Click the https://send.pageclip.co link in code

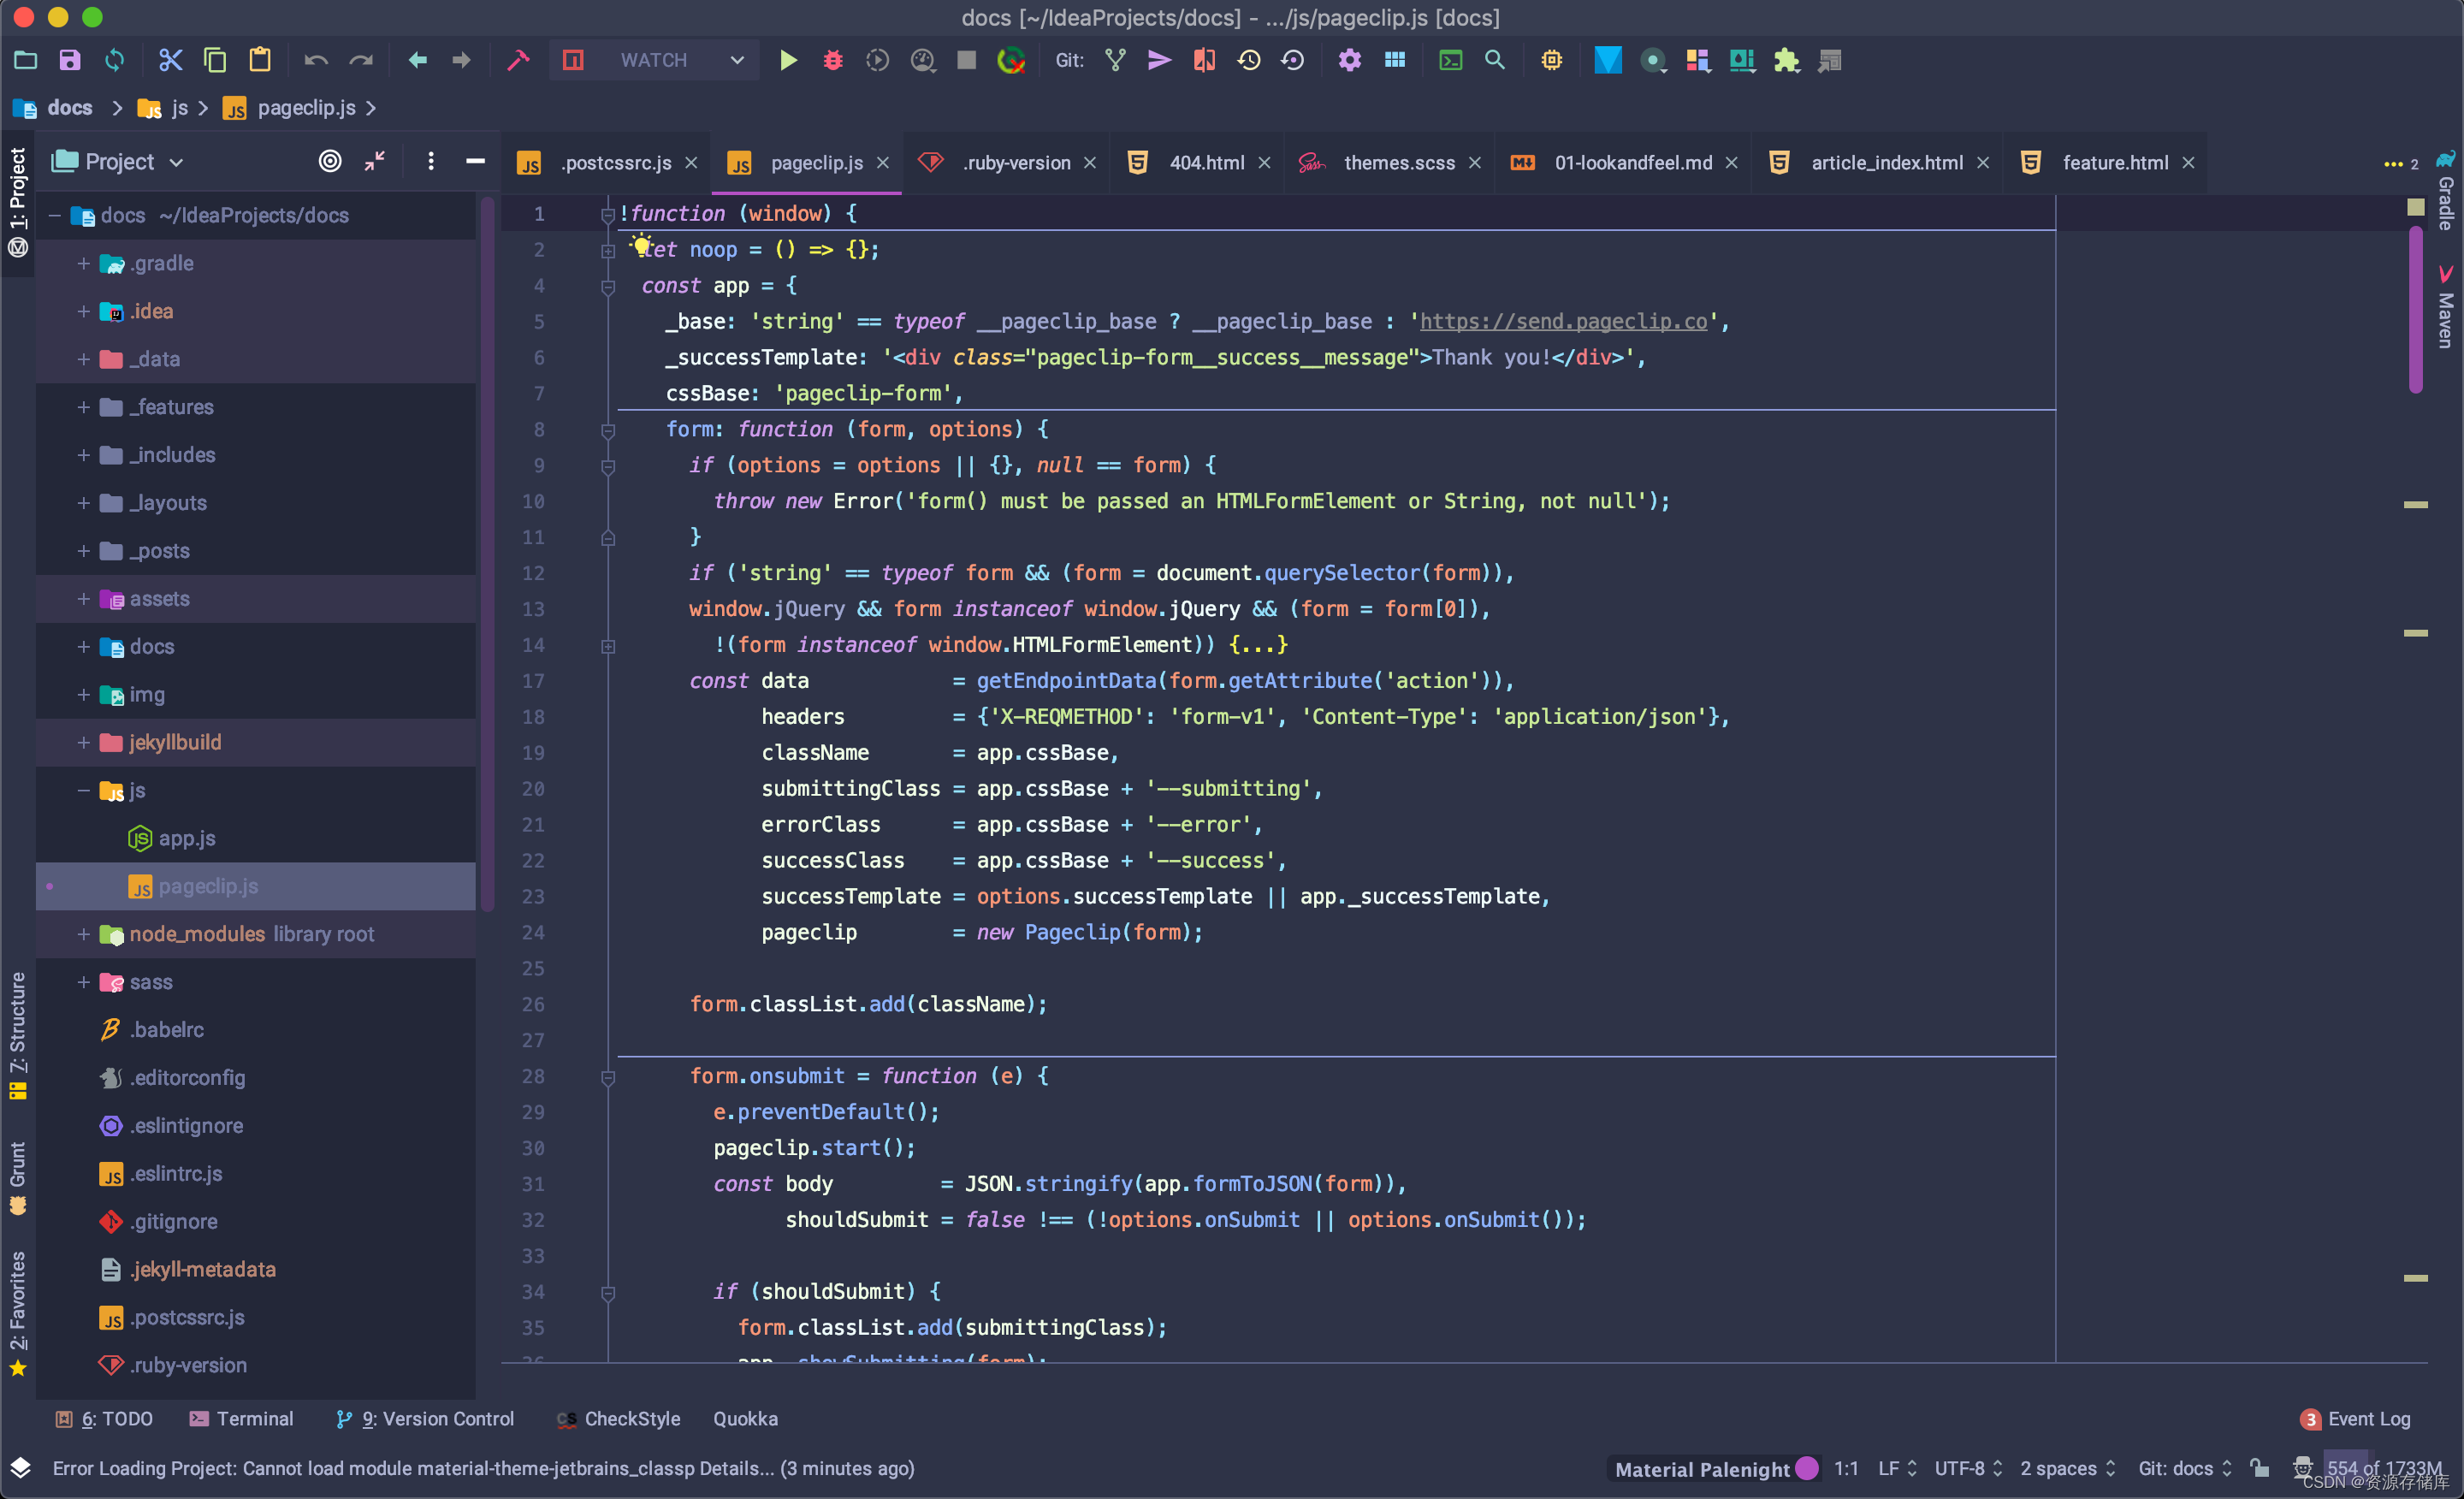(1563, 321)
